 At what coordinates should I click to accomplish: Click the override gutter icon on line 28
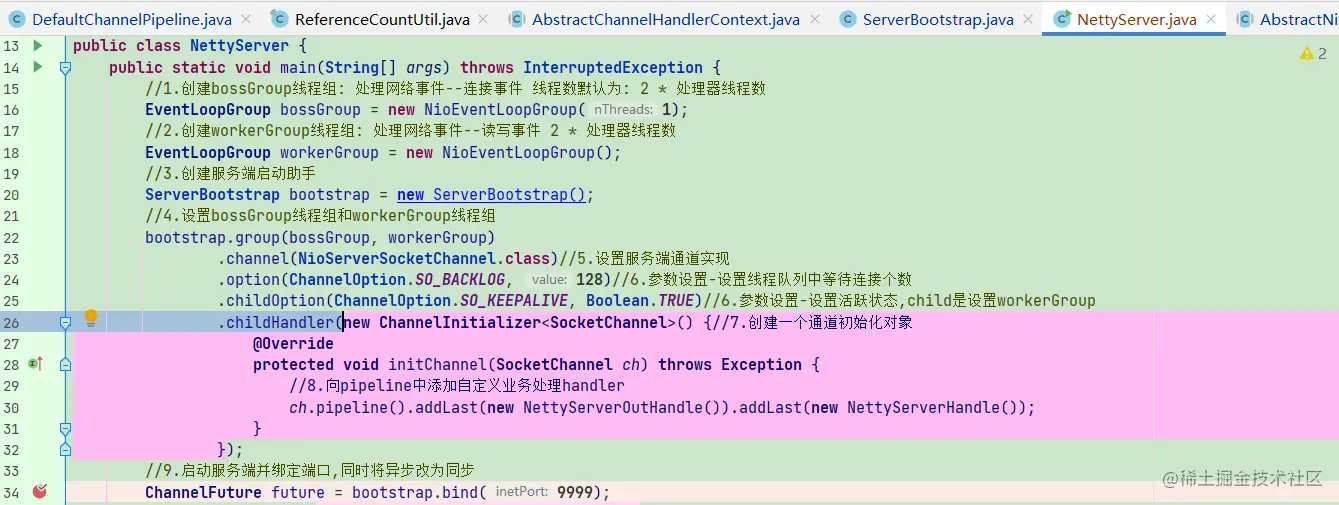click(36, 364)
